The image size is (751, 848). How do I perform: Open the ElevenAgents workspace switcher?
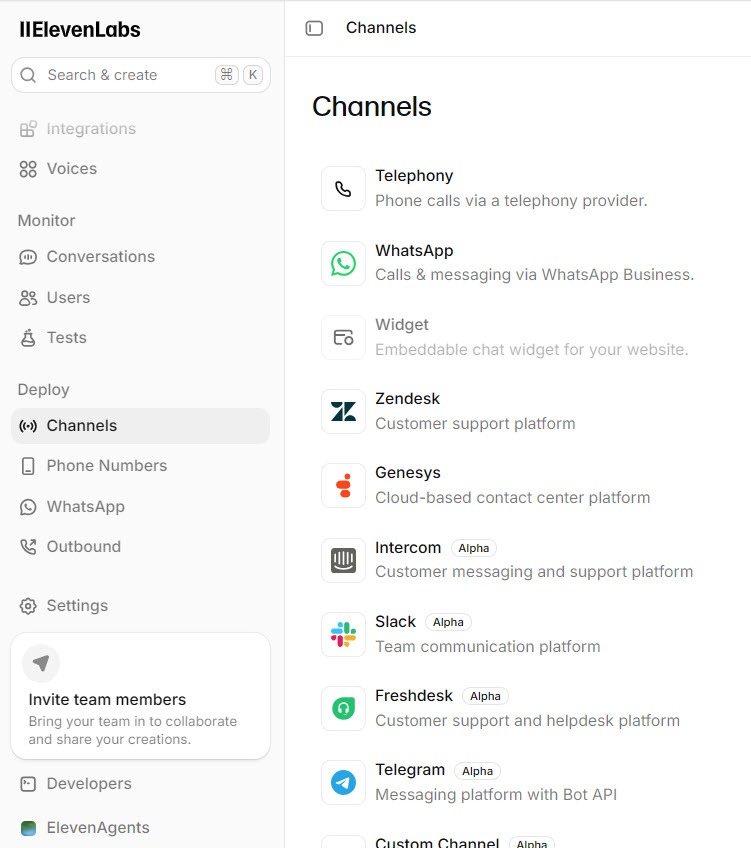(x=141, y=827)
